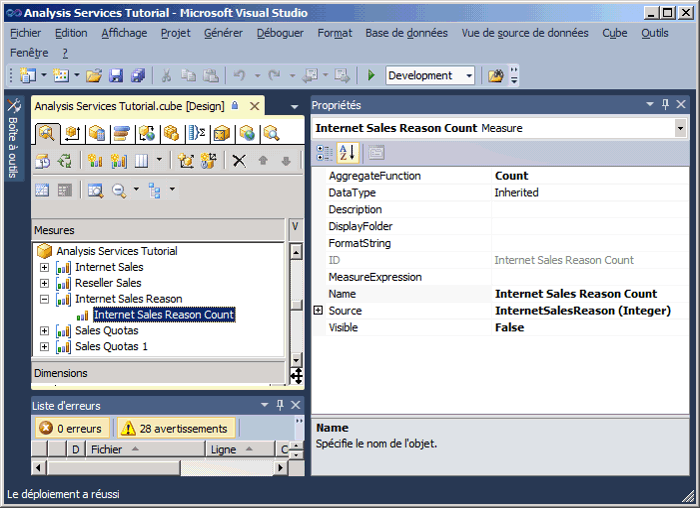700x508 pixels.
Task: Click the Save icon in the toolbar
Action: pyautogui.click(x=116, y=76)
